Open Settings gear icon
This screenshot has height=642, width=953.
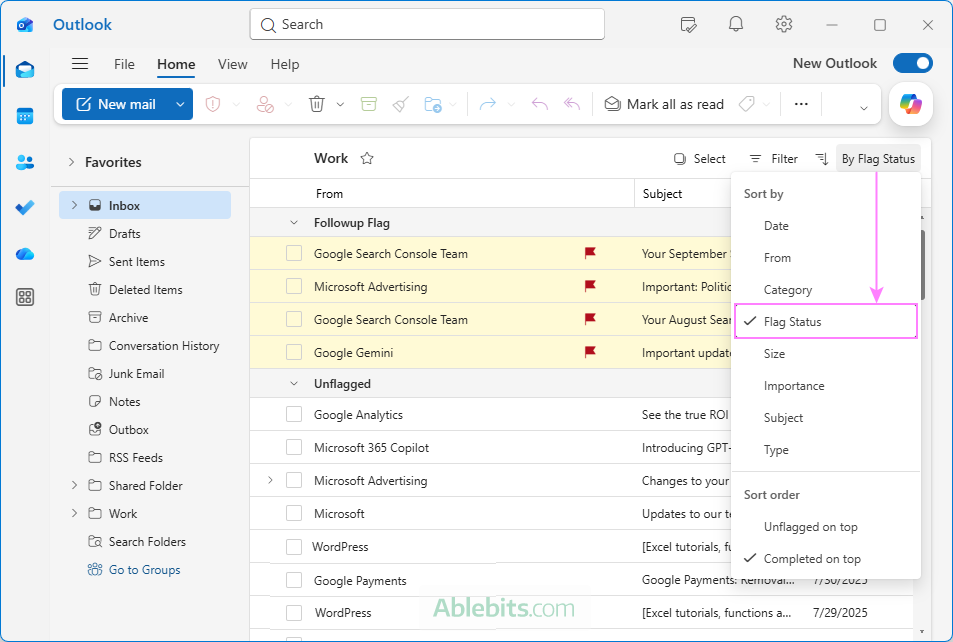click(x=784, y=24)
